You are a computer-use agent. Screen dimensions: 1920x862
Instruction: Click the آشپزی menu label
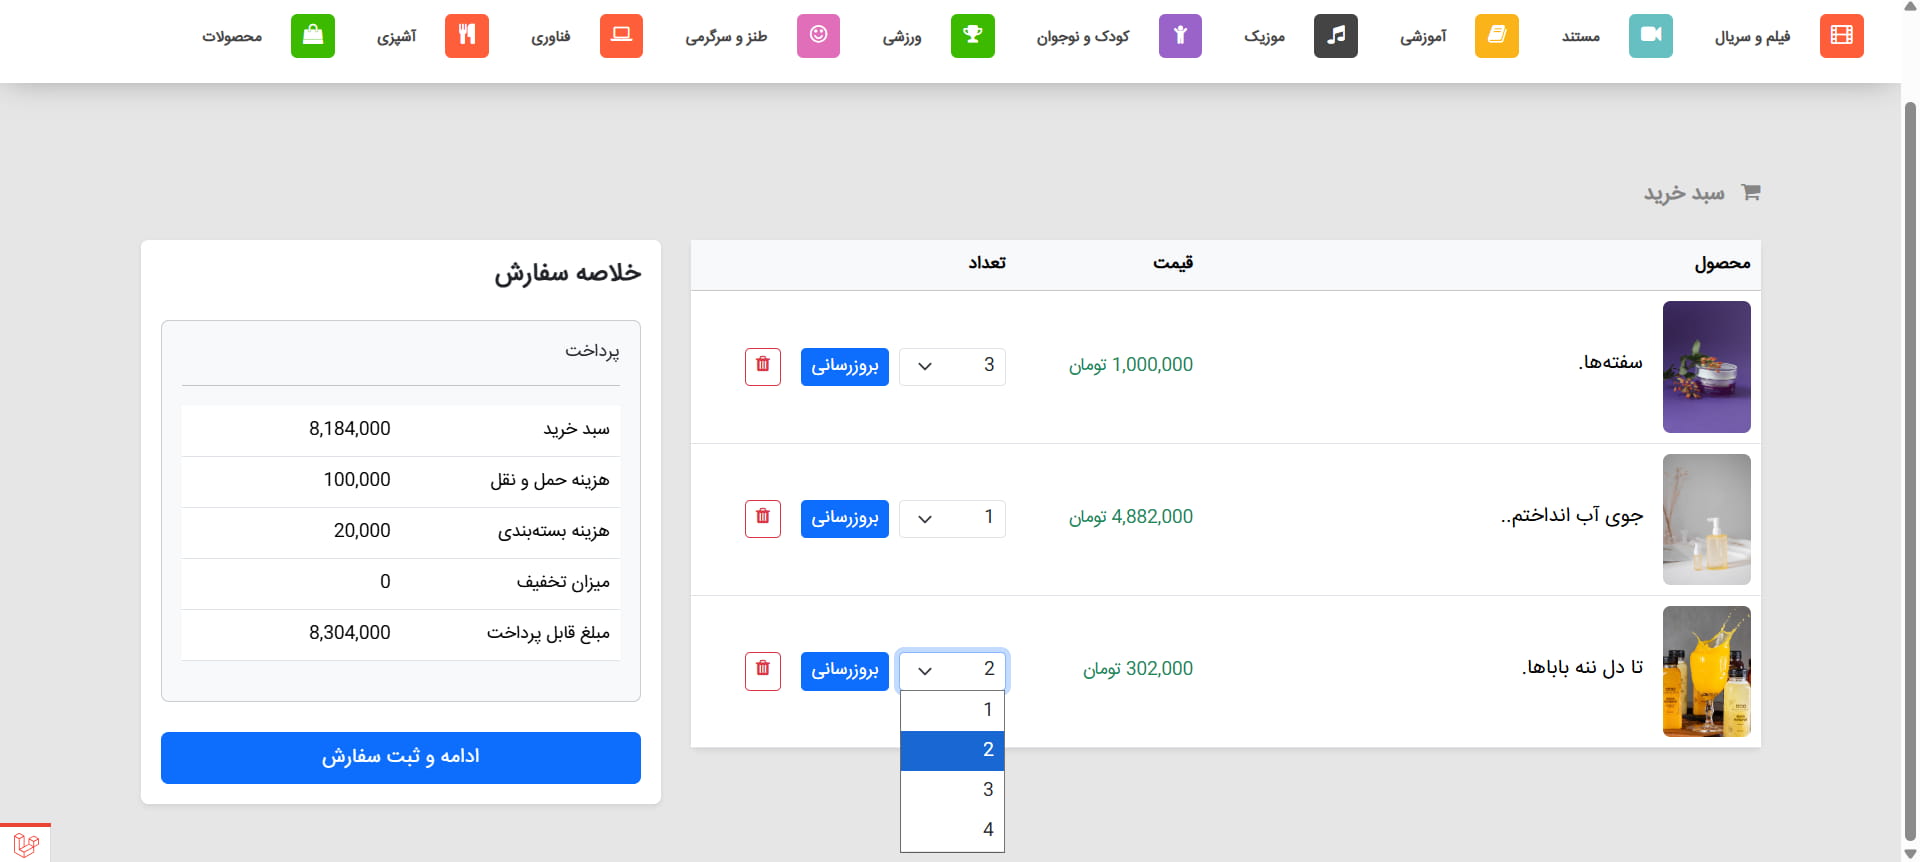[396, 37]
